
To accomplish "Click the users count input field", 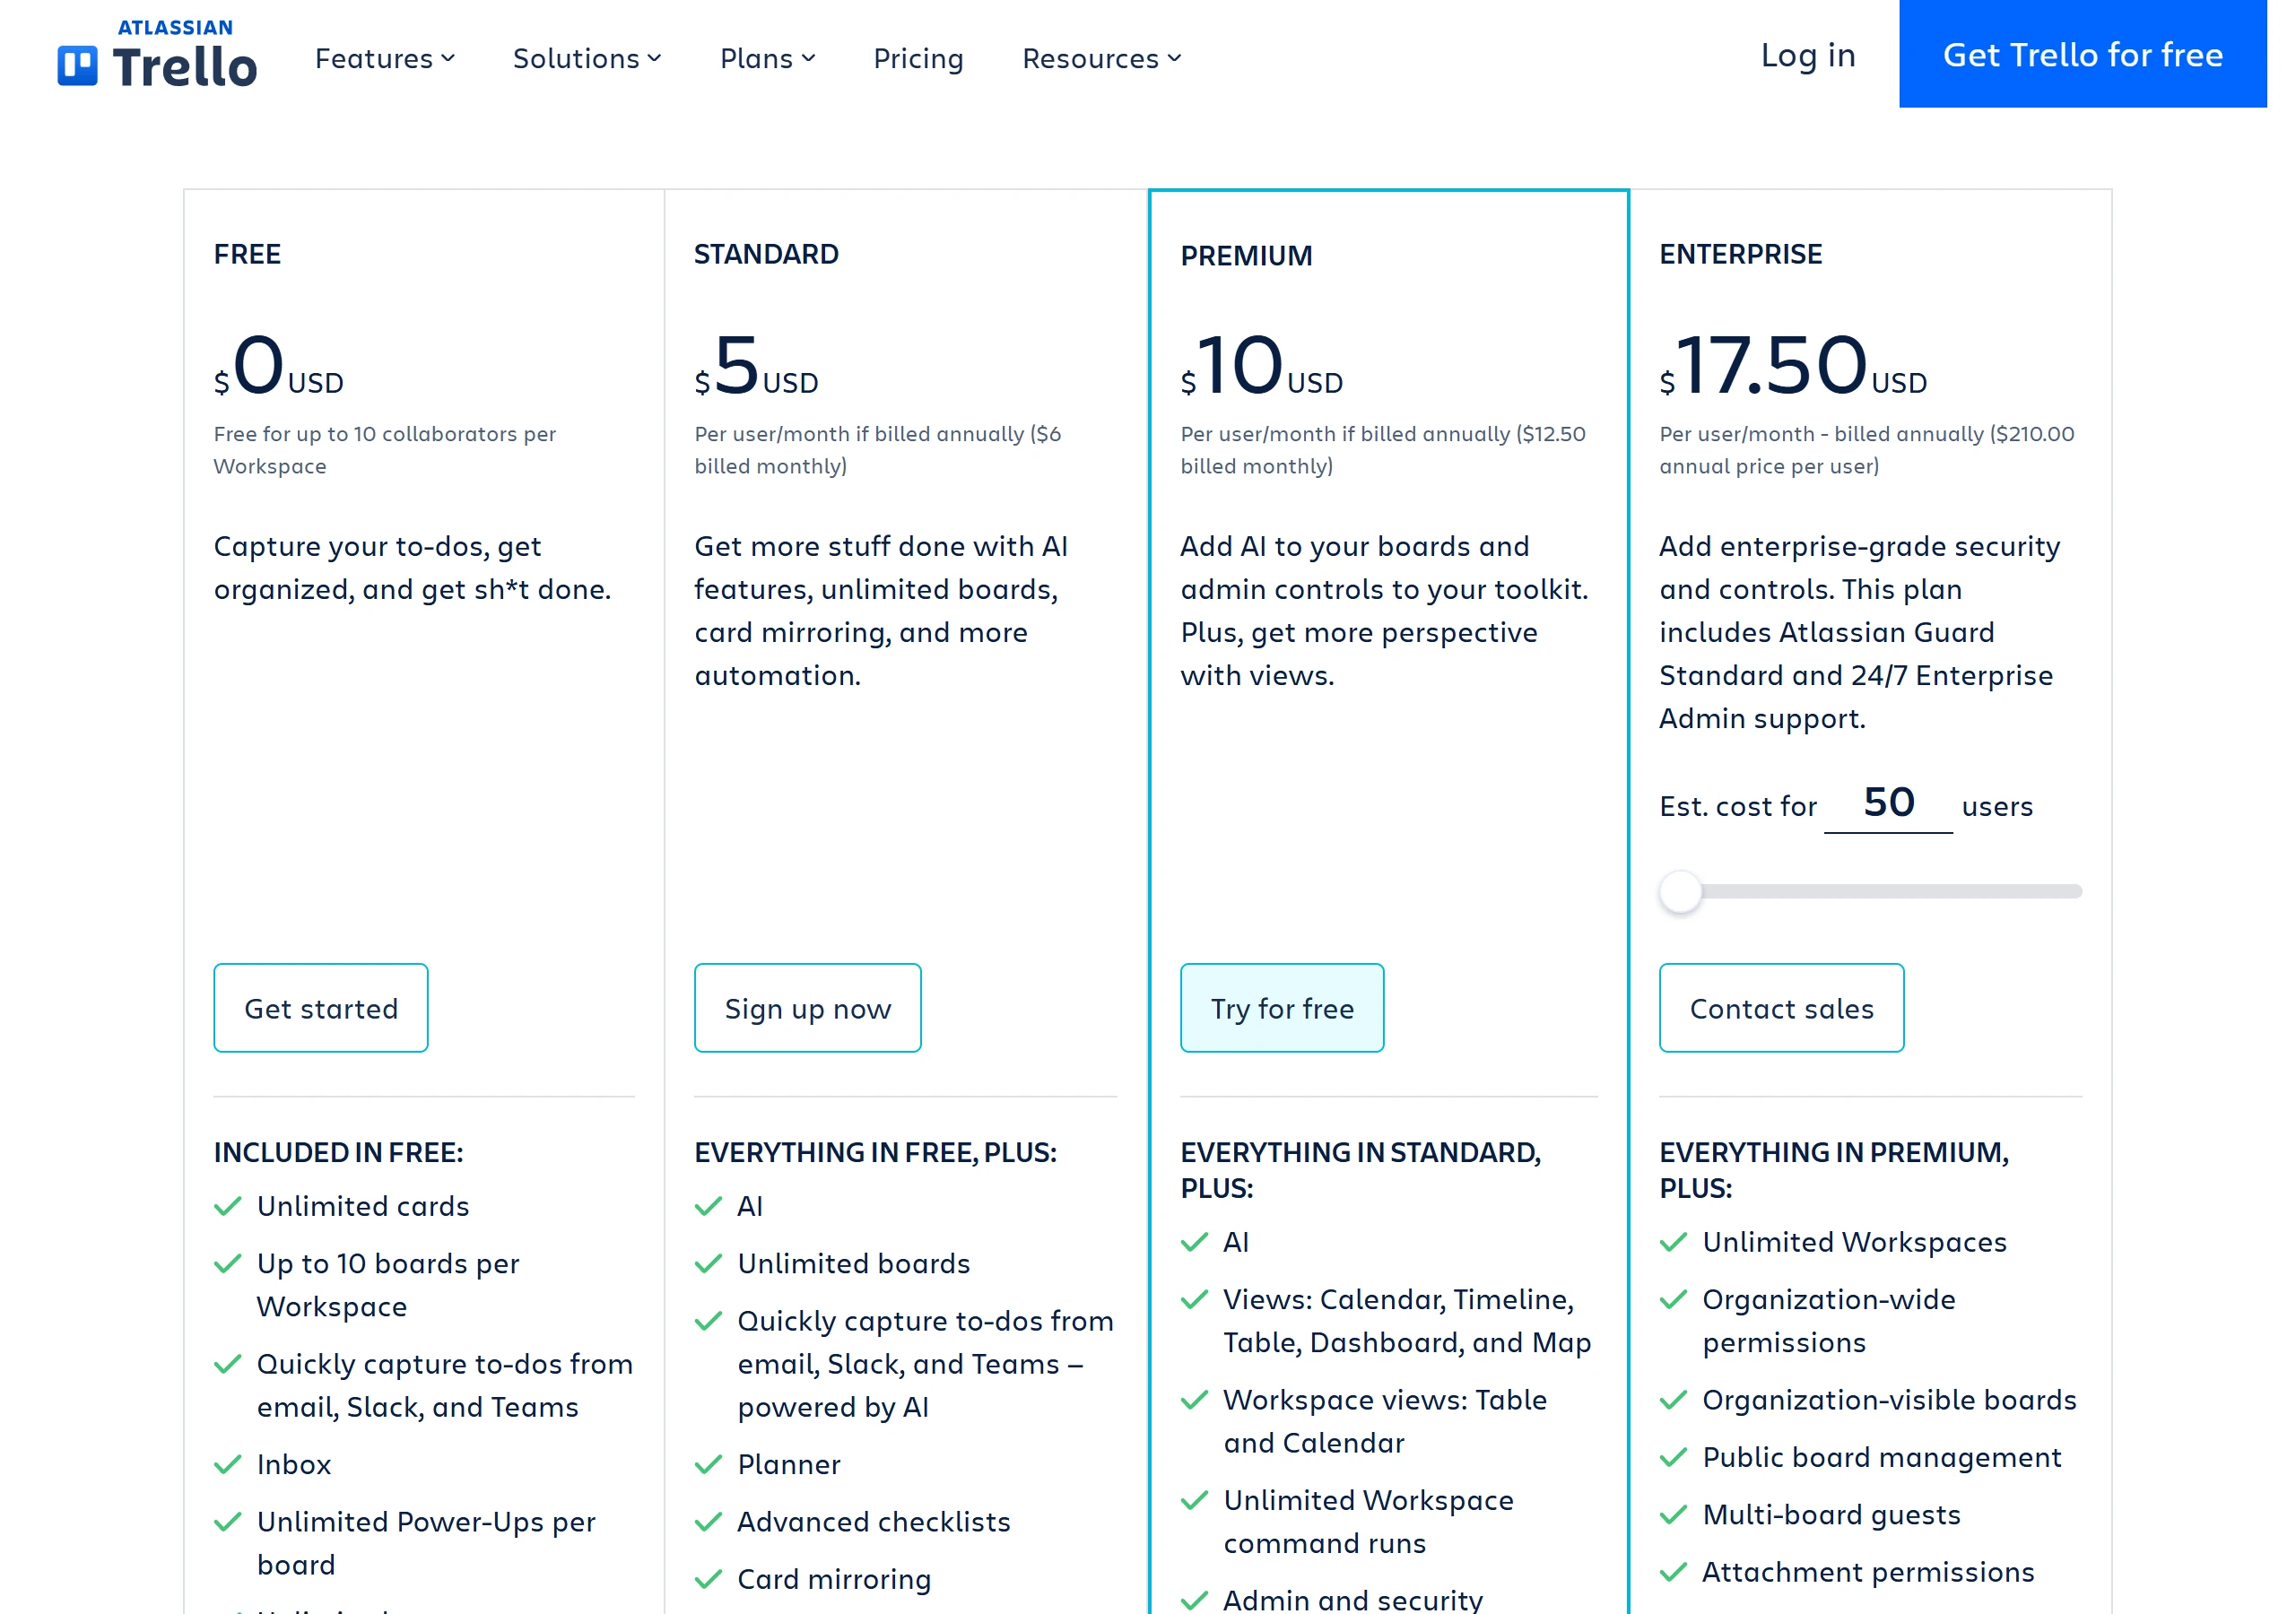I will [x=1888, y=805].
